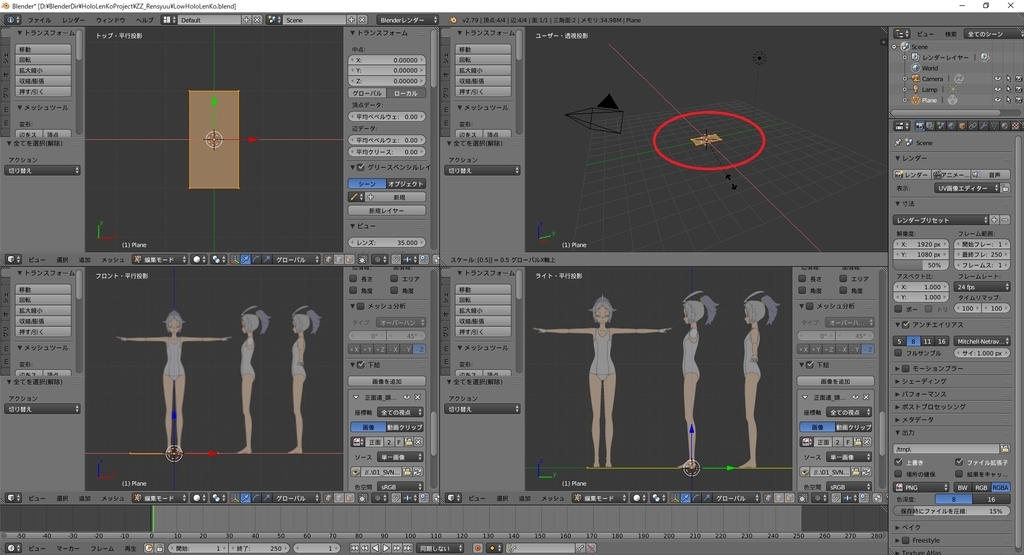The image size is (1024, 555).
Task: Click the render camera icon for Camera
Action: click(1017, 78)
